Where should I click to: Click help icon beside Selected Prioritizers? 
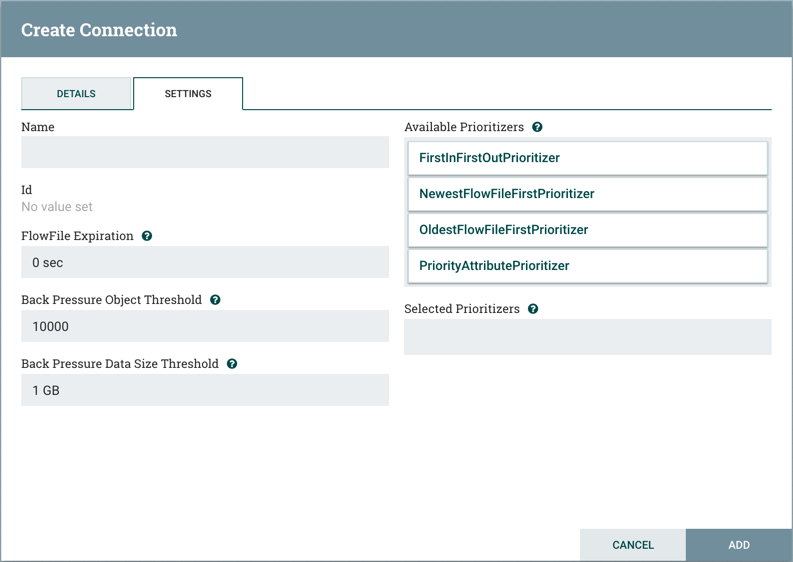(533, 309)
